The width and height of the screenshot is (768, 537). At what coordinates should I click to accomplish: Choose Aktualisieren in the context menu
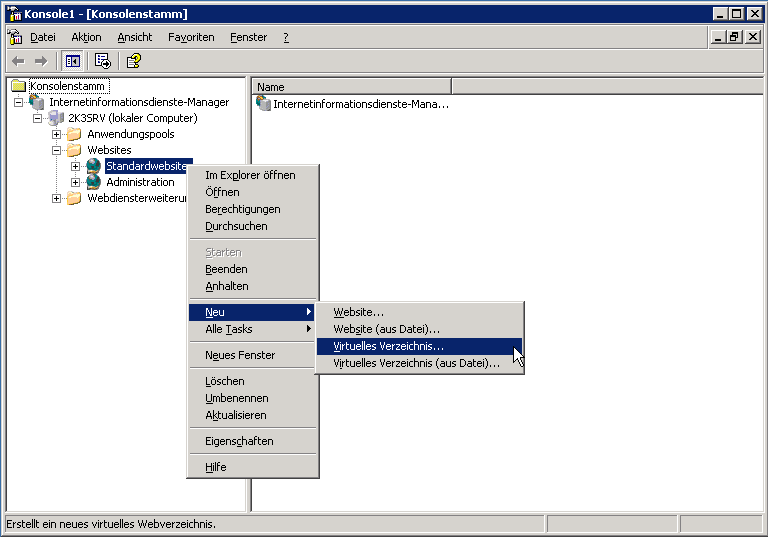(251, 415)
